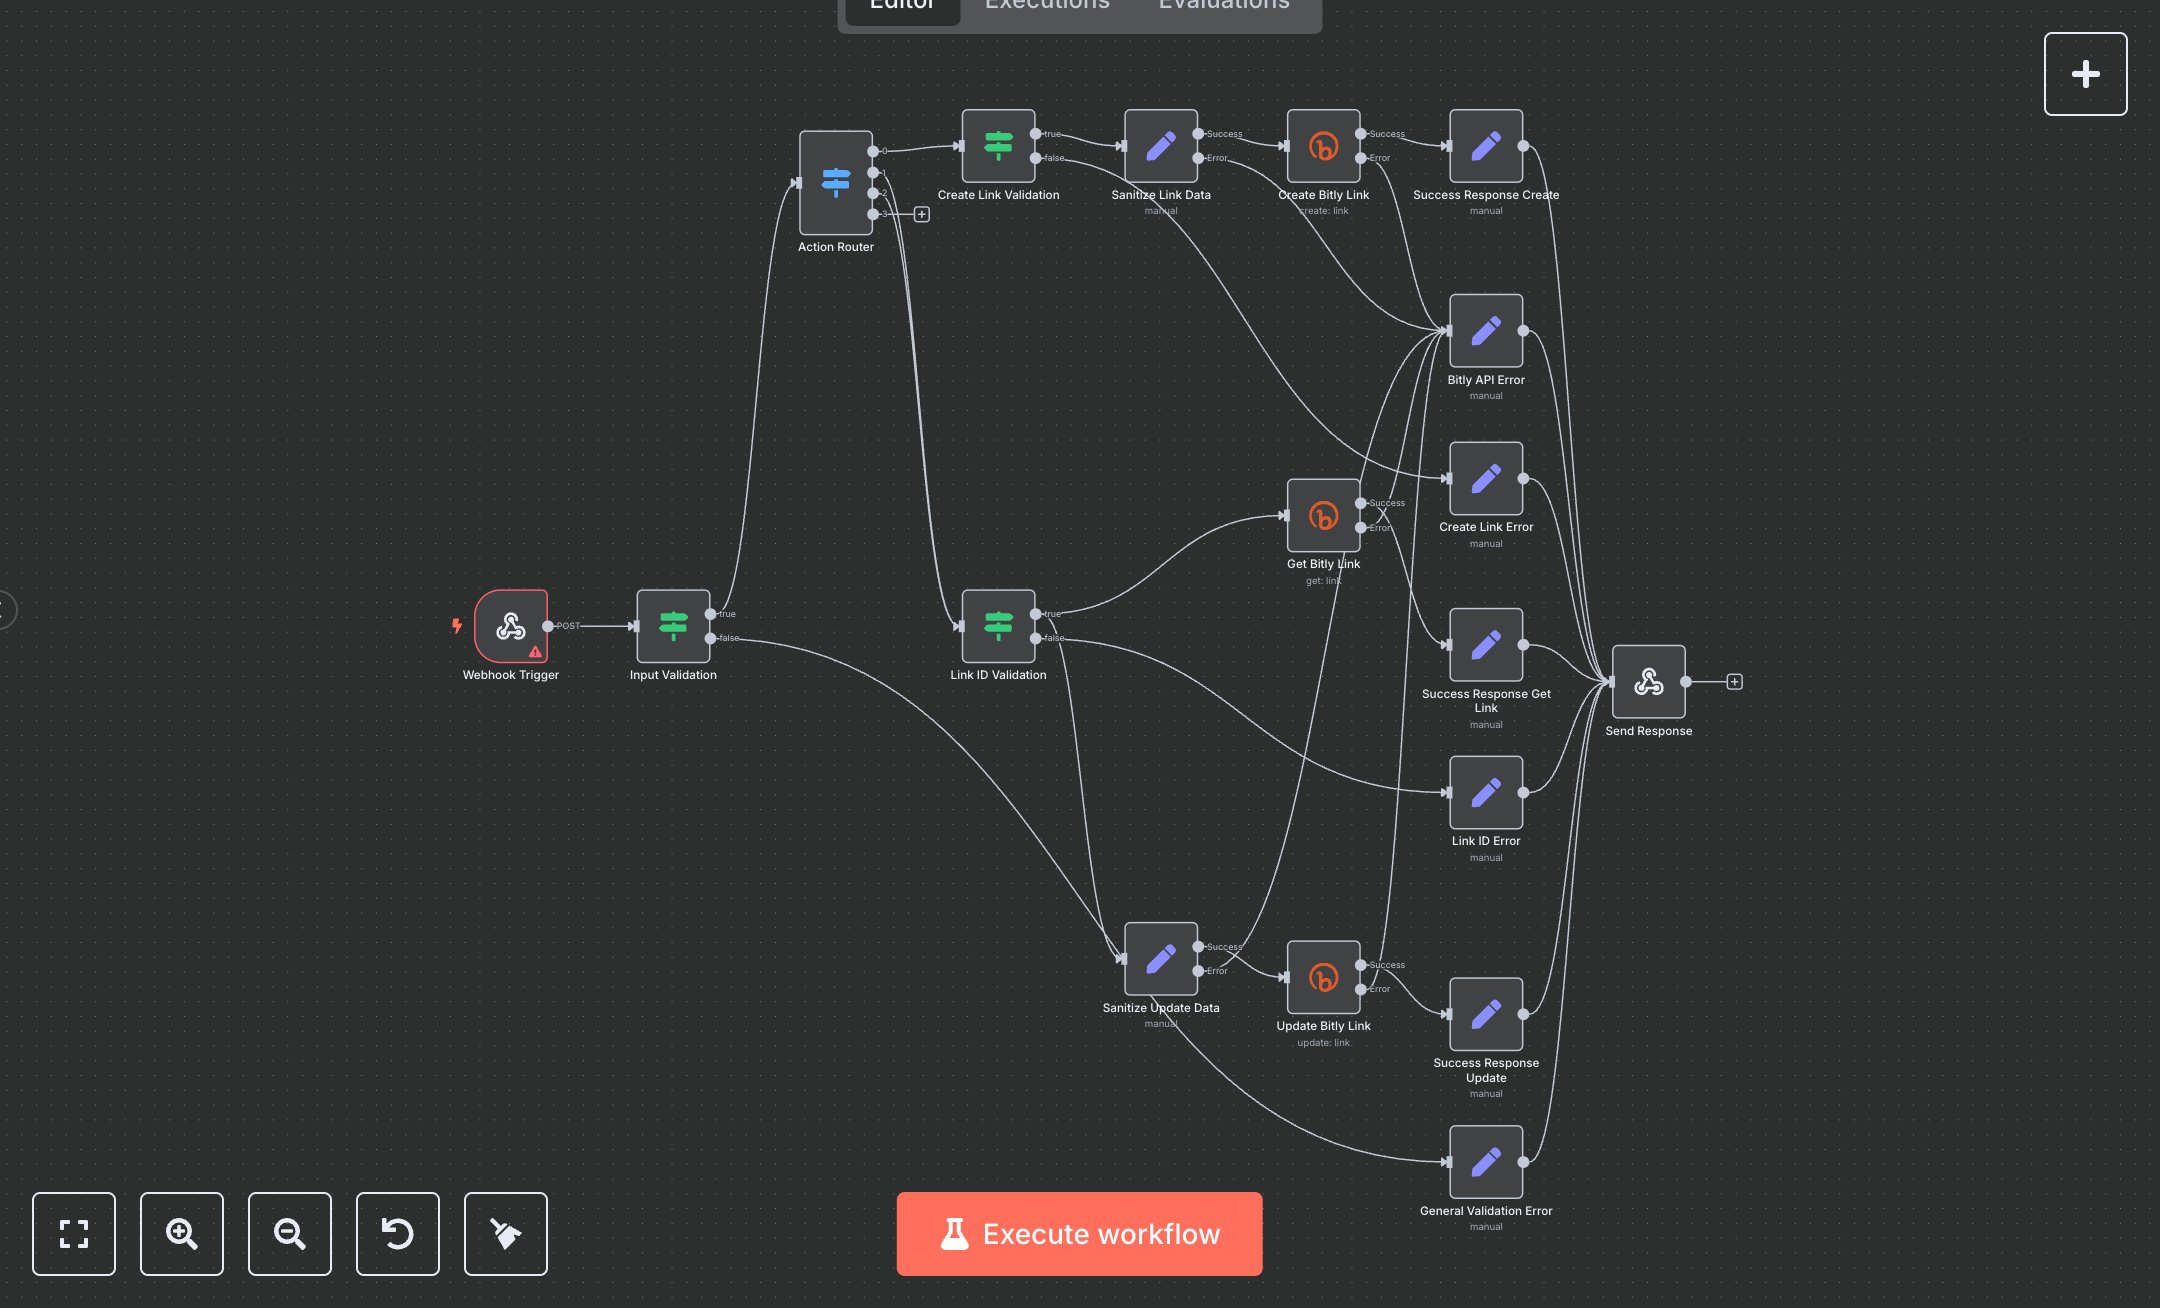Viewport: 2160px width, 1308px height.
Task: Zoom out of the canvas
Action: [289, 1234]
